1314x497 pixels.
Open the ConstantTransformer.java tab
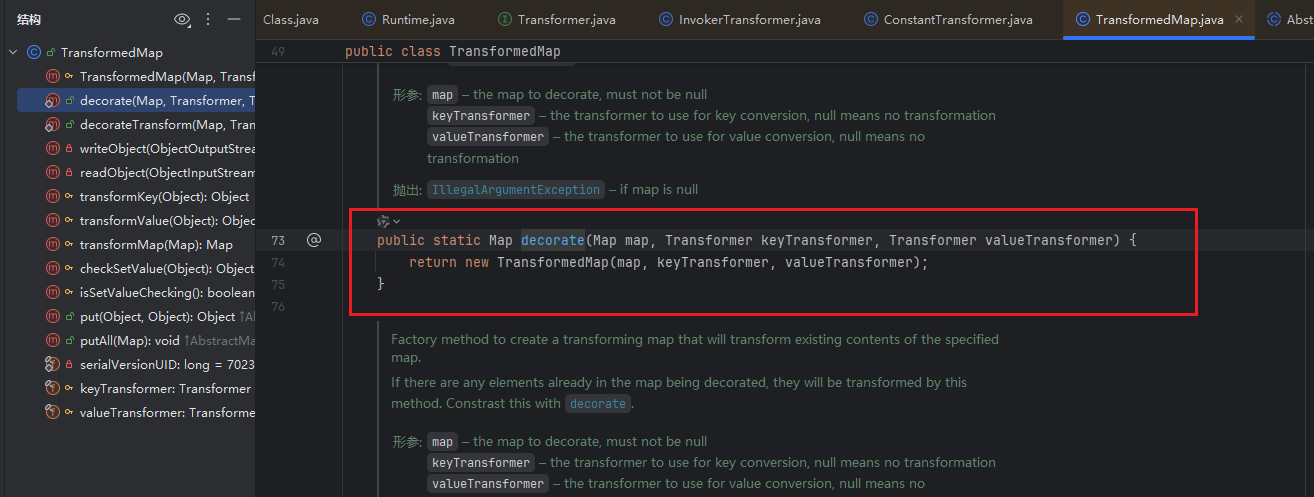click(x=957, y=19)
